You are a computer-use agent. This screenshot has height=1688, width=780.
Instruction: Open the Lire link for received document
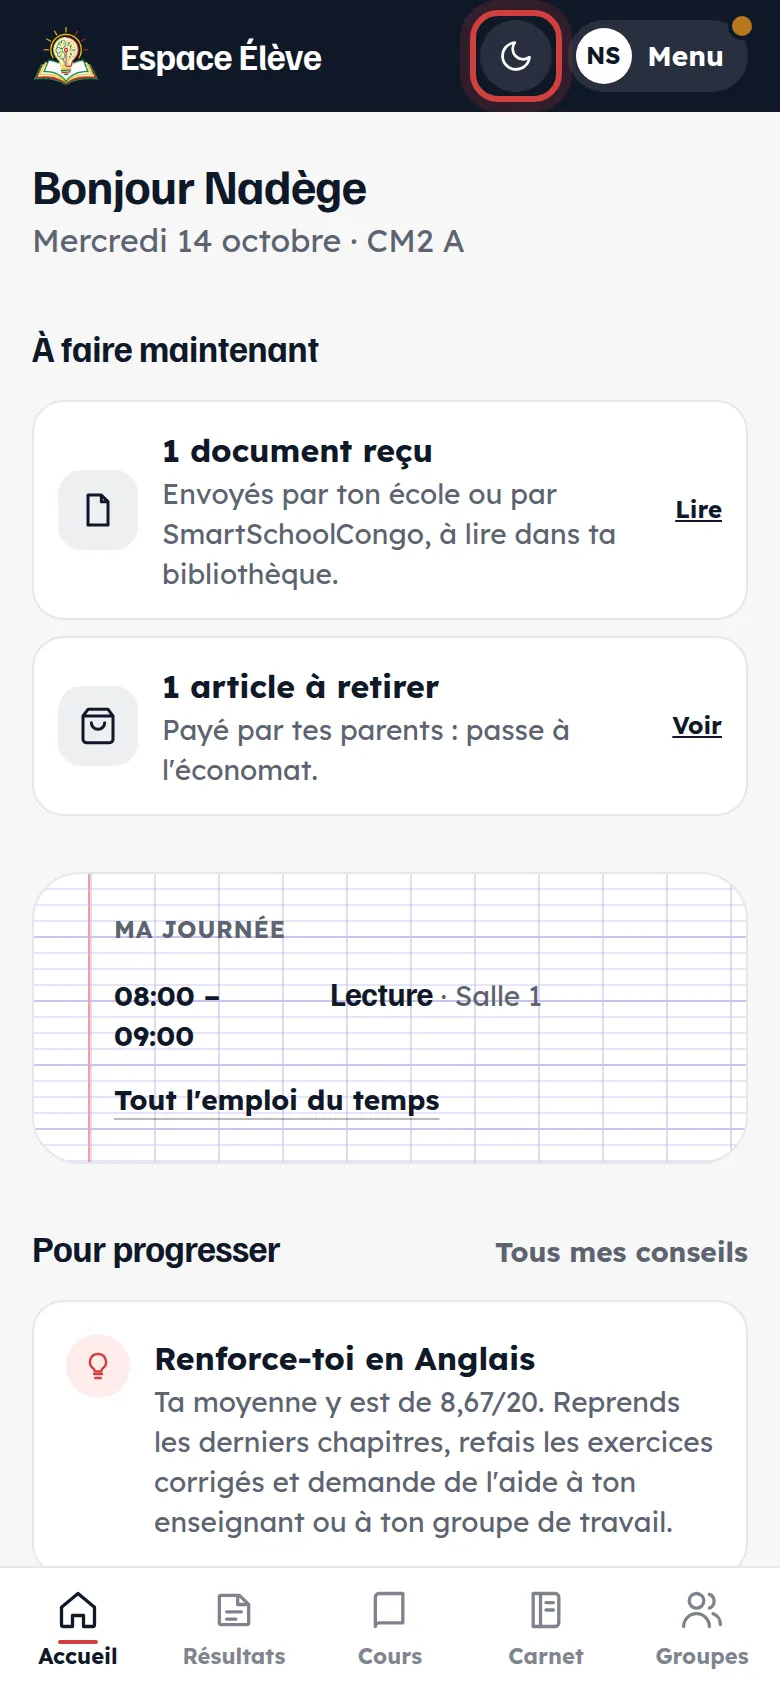click(698, 510)
